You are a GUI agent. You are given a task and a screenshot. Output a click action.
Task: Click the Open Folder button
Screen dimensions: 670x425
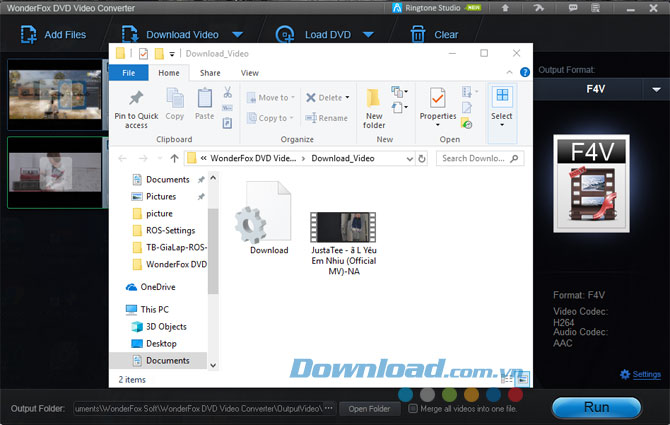pyautogui.click(x=369, y=409)
